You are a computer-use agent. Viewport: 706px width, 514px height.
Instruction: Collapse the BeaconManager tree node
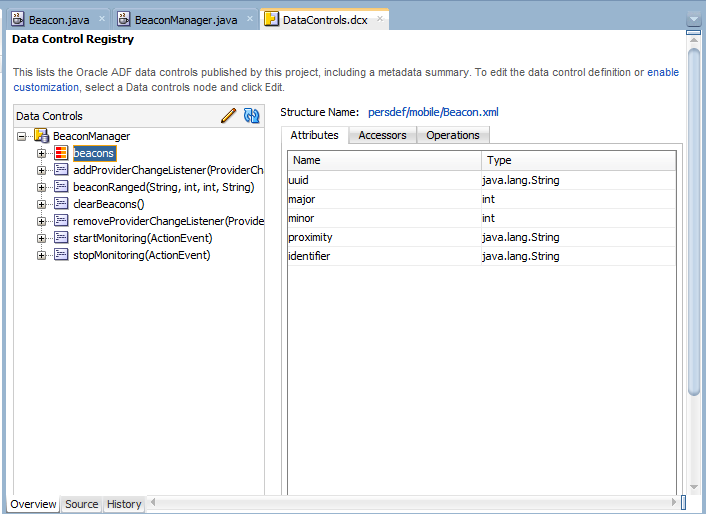(x=21, y=136)
